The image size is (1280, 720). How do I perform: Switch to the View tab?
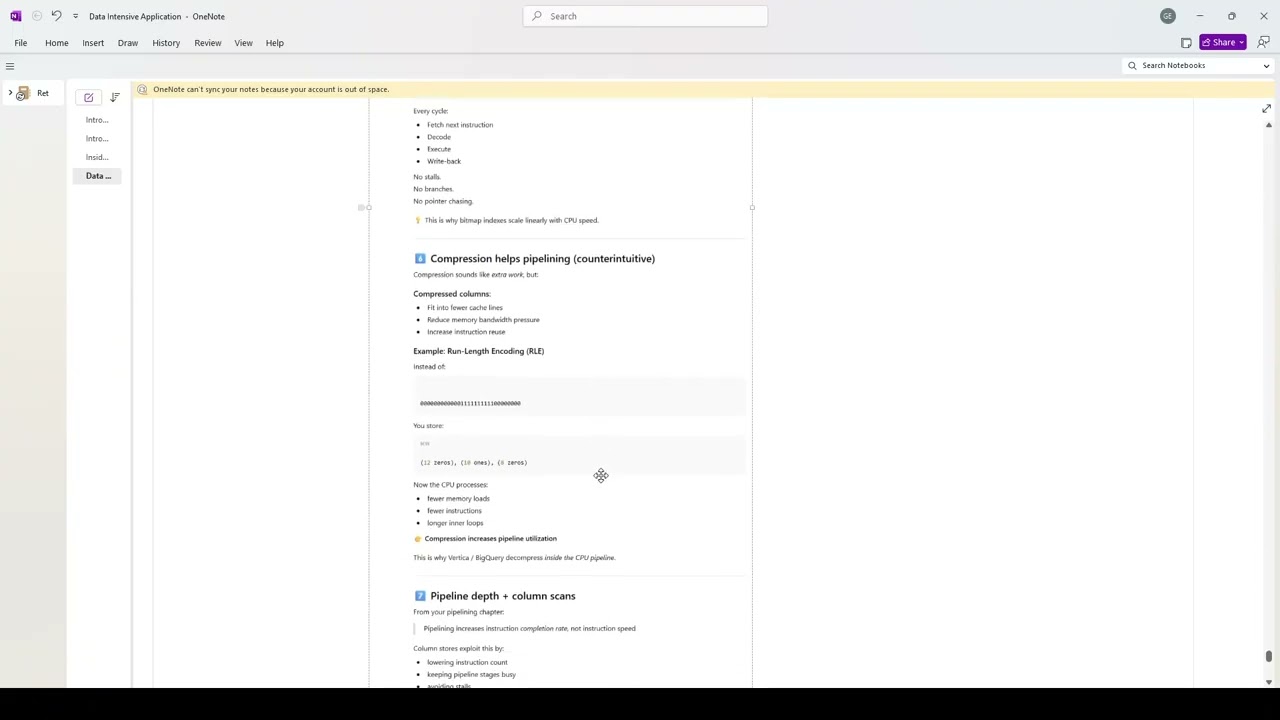(243, 43)
